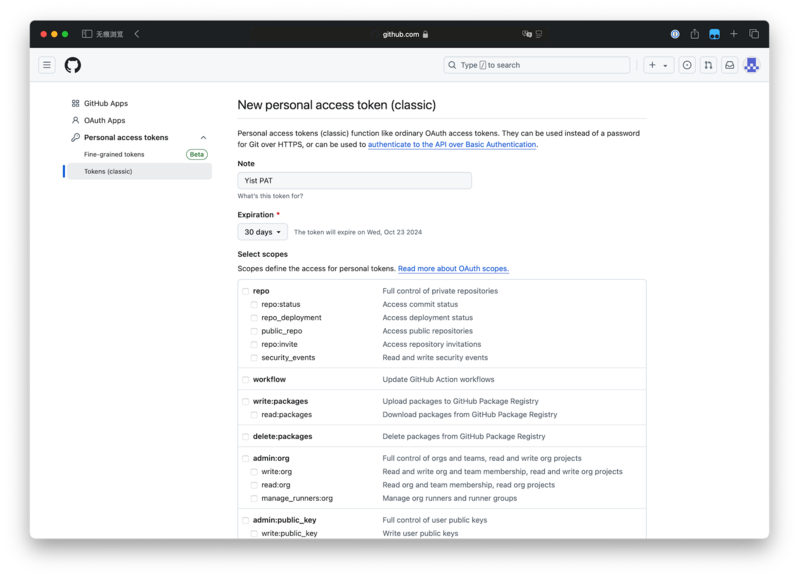
Task: Check the workflow scope checkbox
Action: (x=246, y=380)
